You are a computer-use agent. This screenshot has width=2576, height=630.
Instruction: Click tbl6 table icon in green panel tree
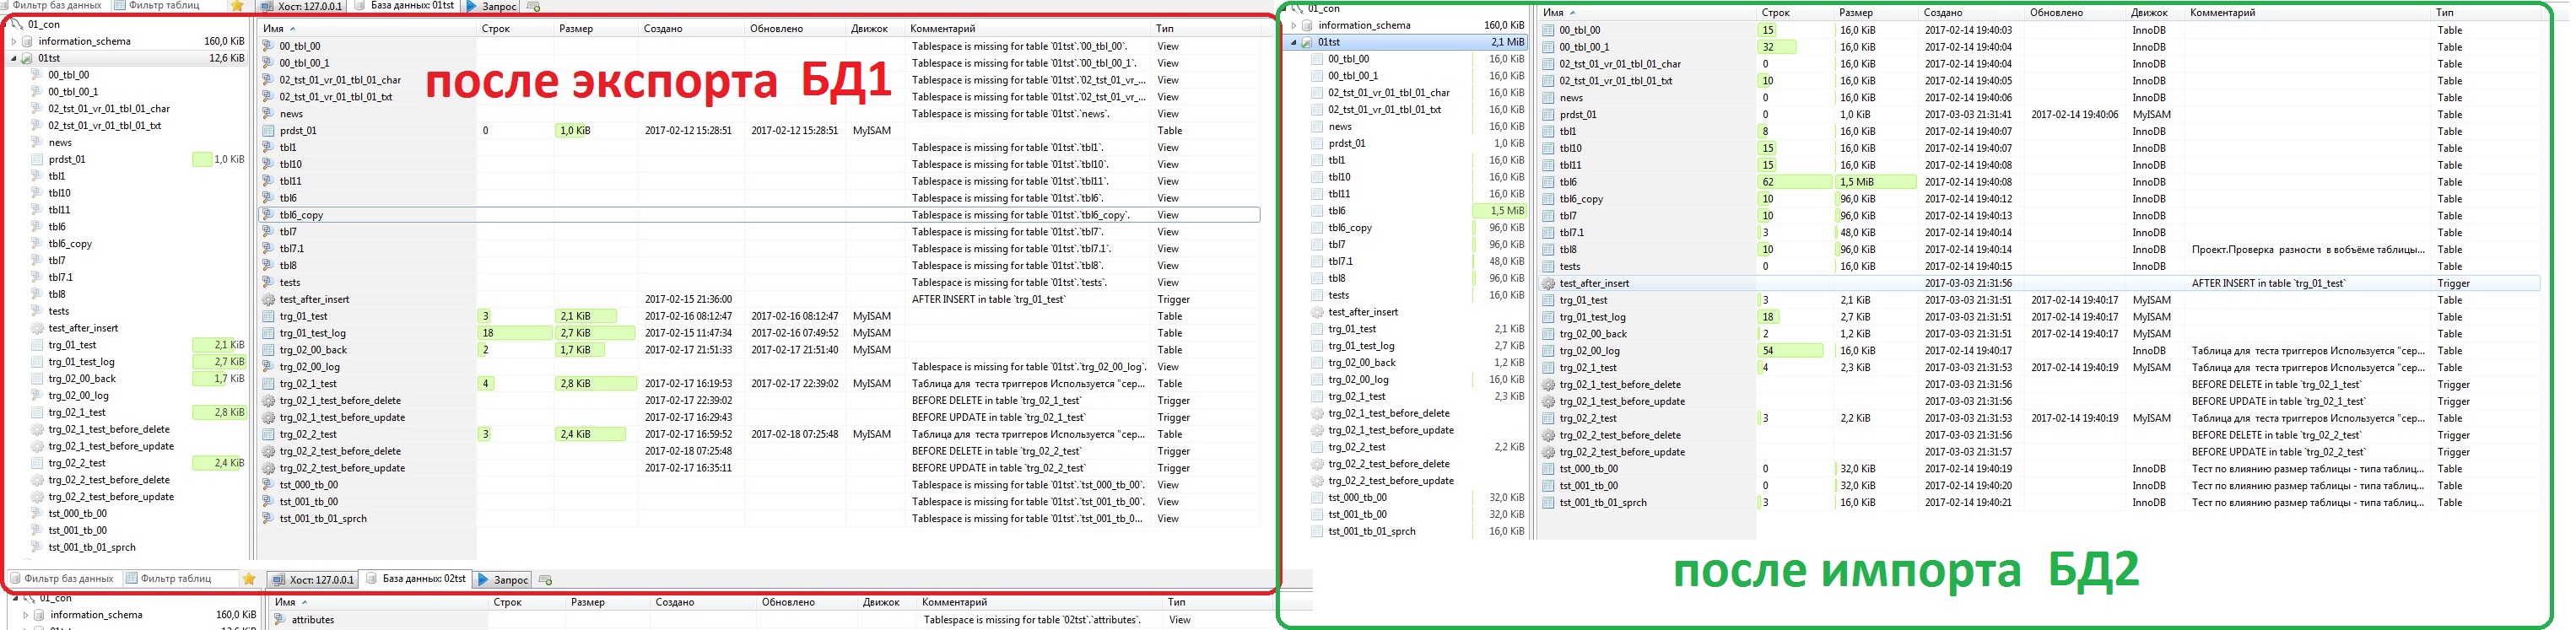point(1317,211)
